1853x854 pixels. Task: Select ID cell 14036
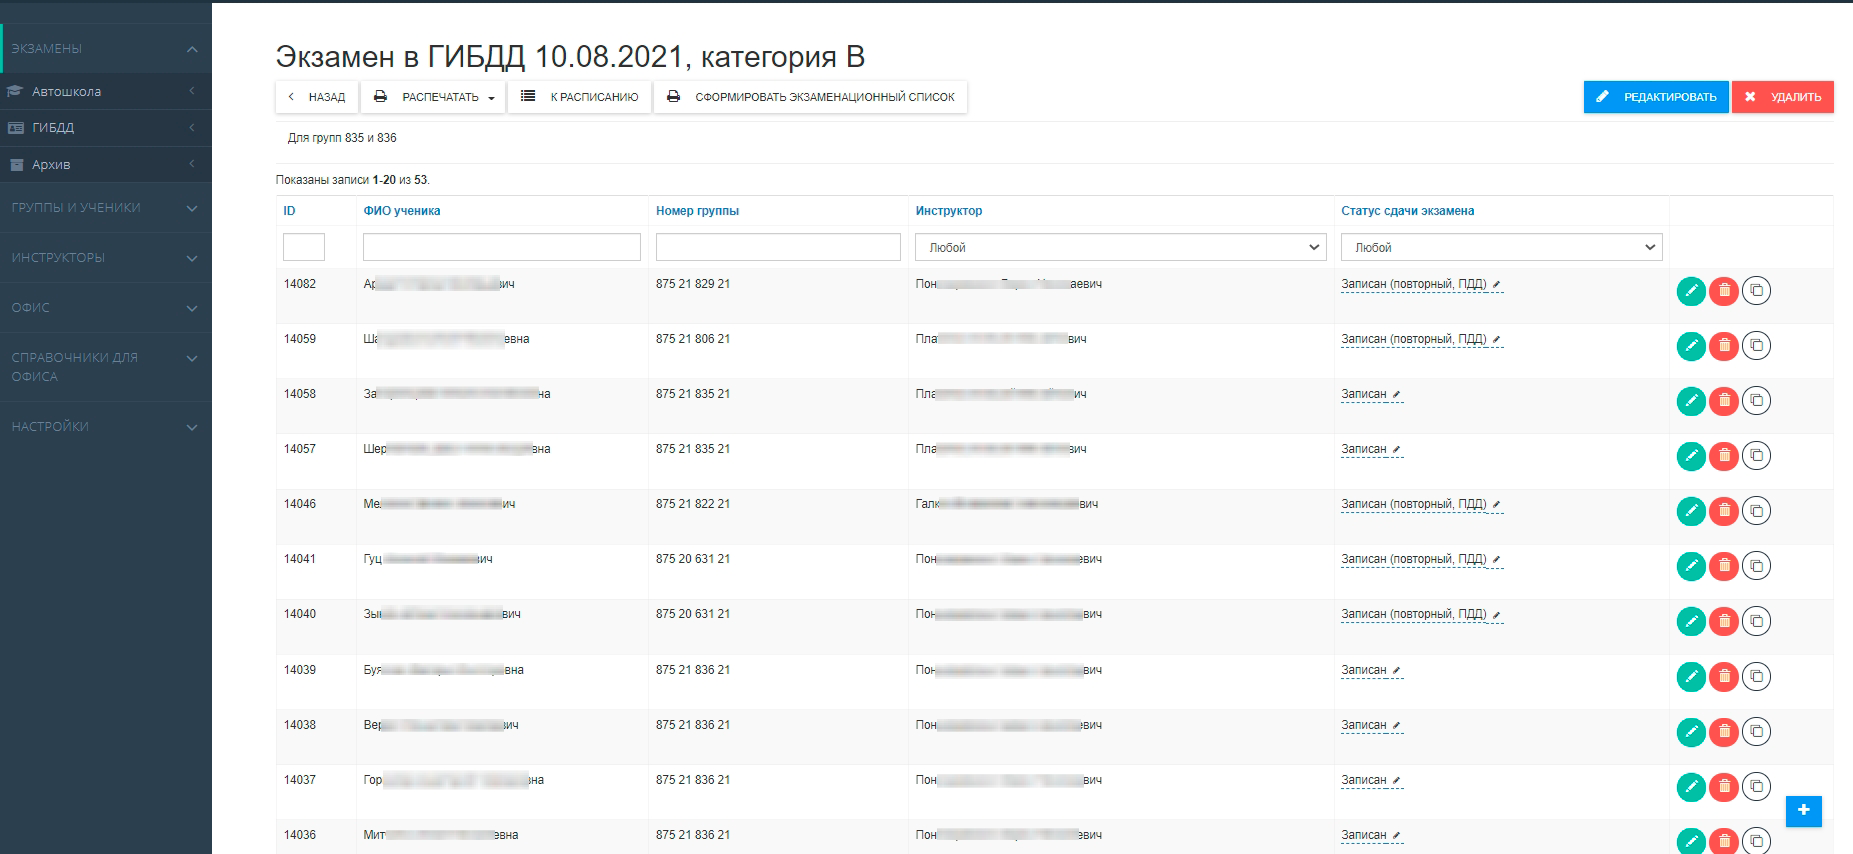click(x=300, y=835)
